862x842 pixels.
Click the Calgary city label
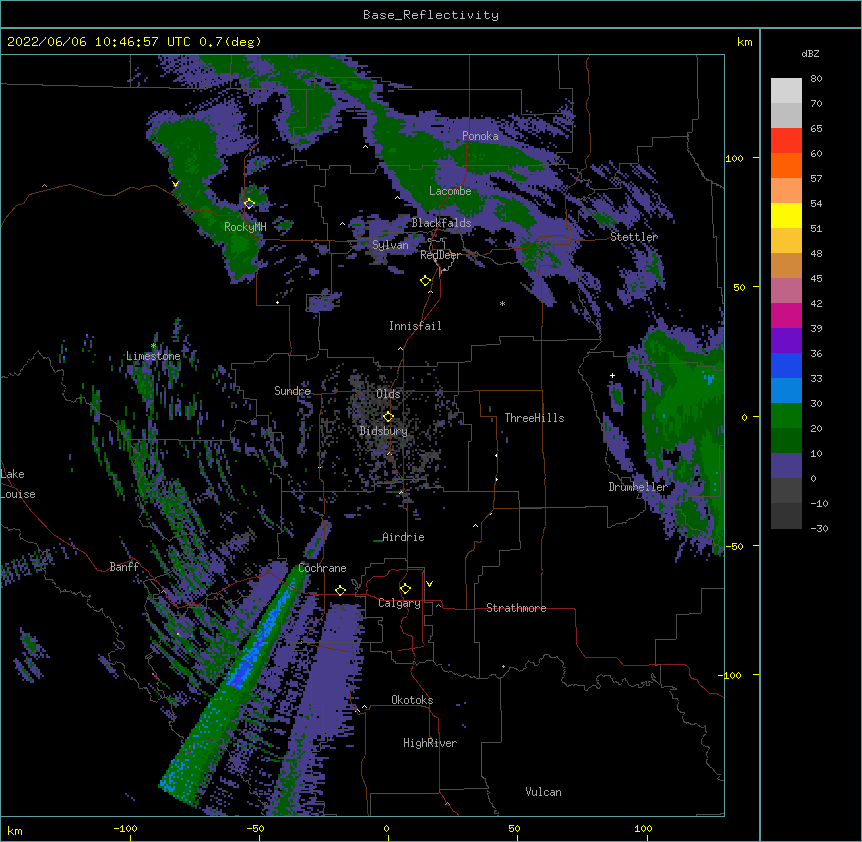click(x=399, y=603)
